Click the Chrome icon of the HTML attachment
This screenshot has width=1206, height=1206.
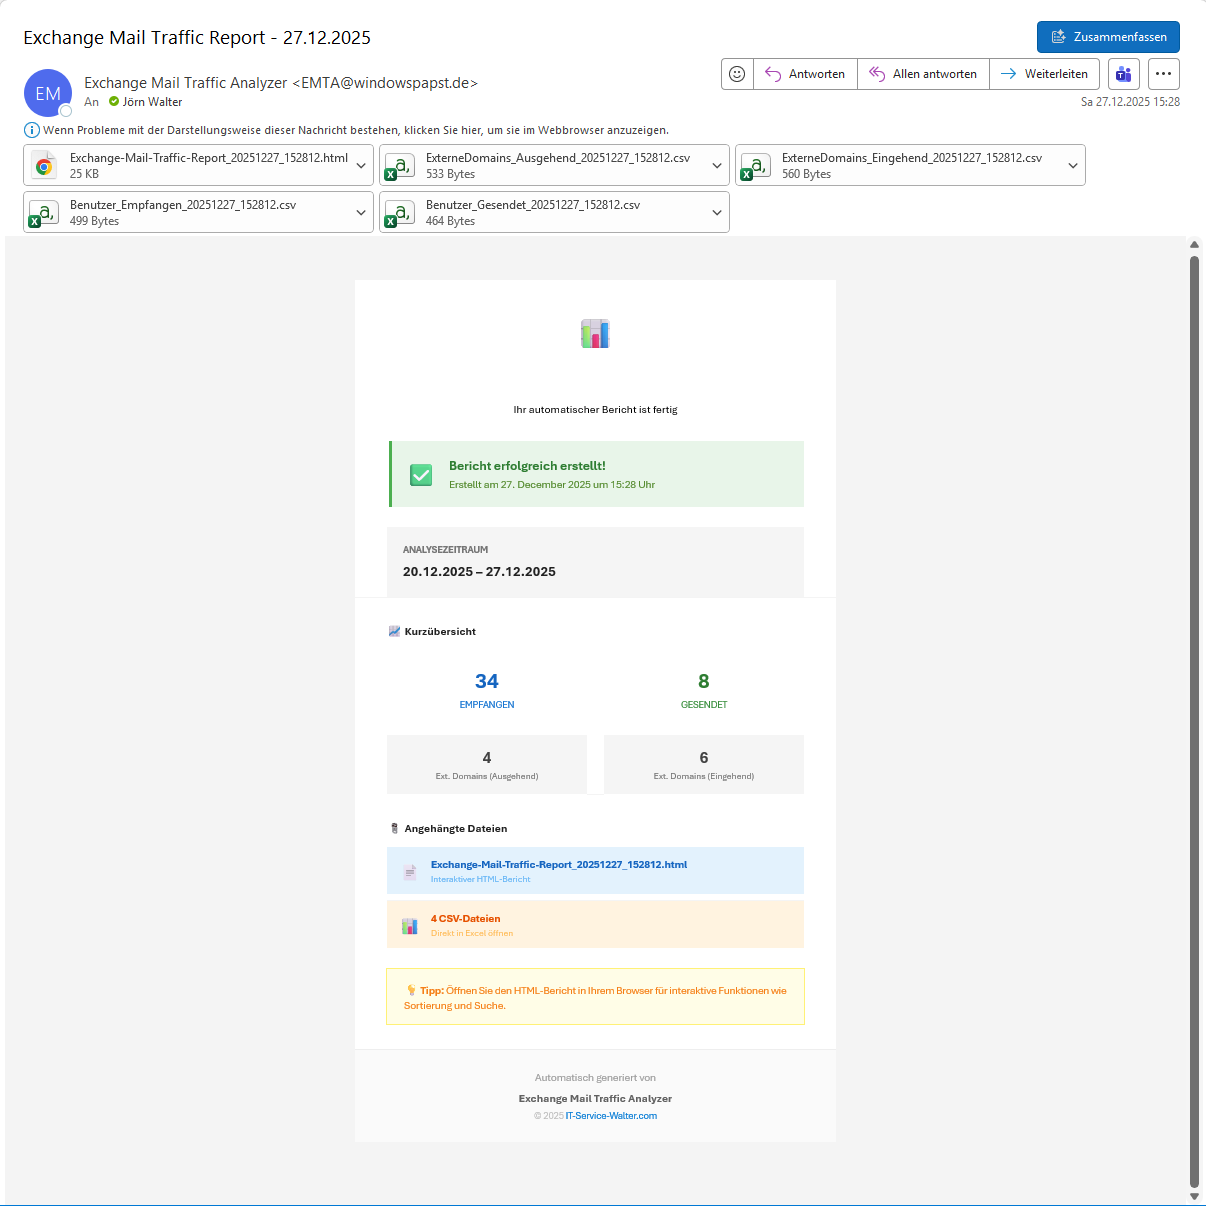click(x=44, y=166)
